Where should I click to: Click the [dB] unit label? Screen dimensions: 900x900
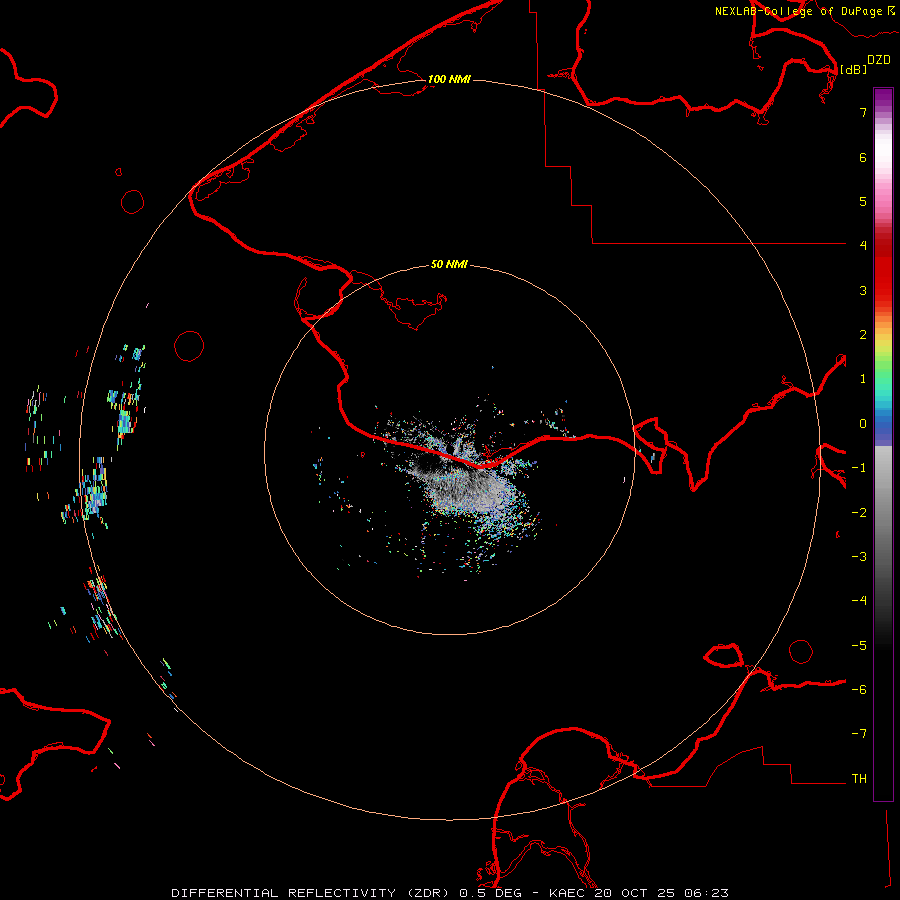tap(853, 70)
